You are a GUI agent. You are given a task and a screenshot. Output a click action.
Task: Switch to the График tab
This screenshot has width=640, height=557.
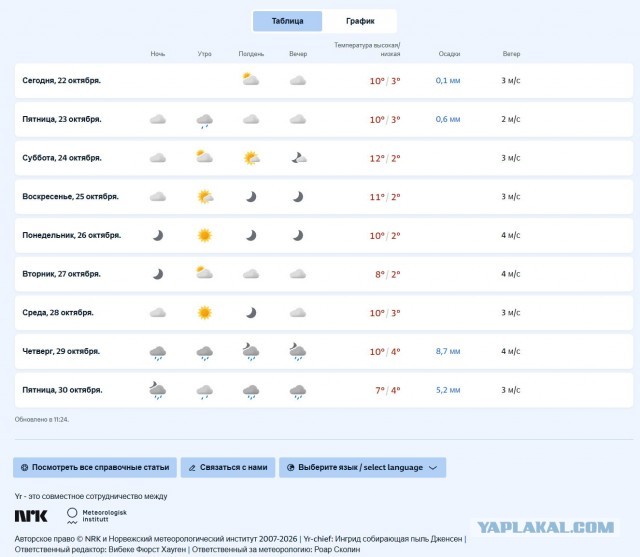(x=360, y=21)
